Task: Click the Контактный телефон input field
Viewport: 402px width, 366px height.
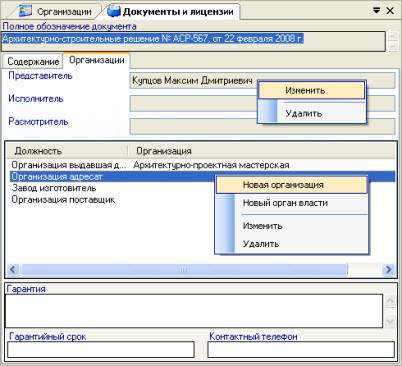Action: click(x=301, y=350)
